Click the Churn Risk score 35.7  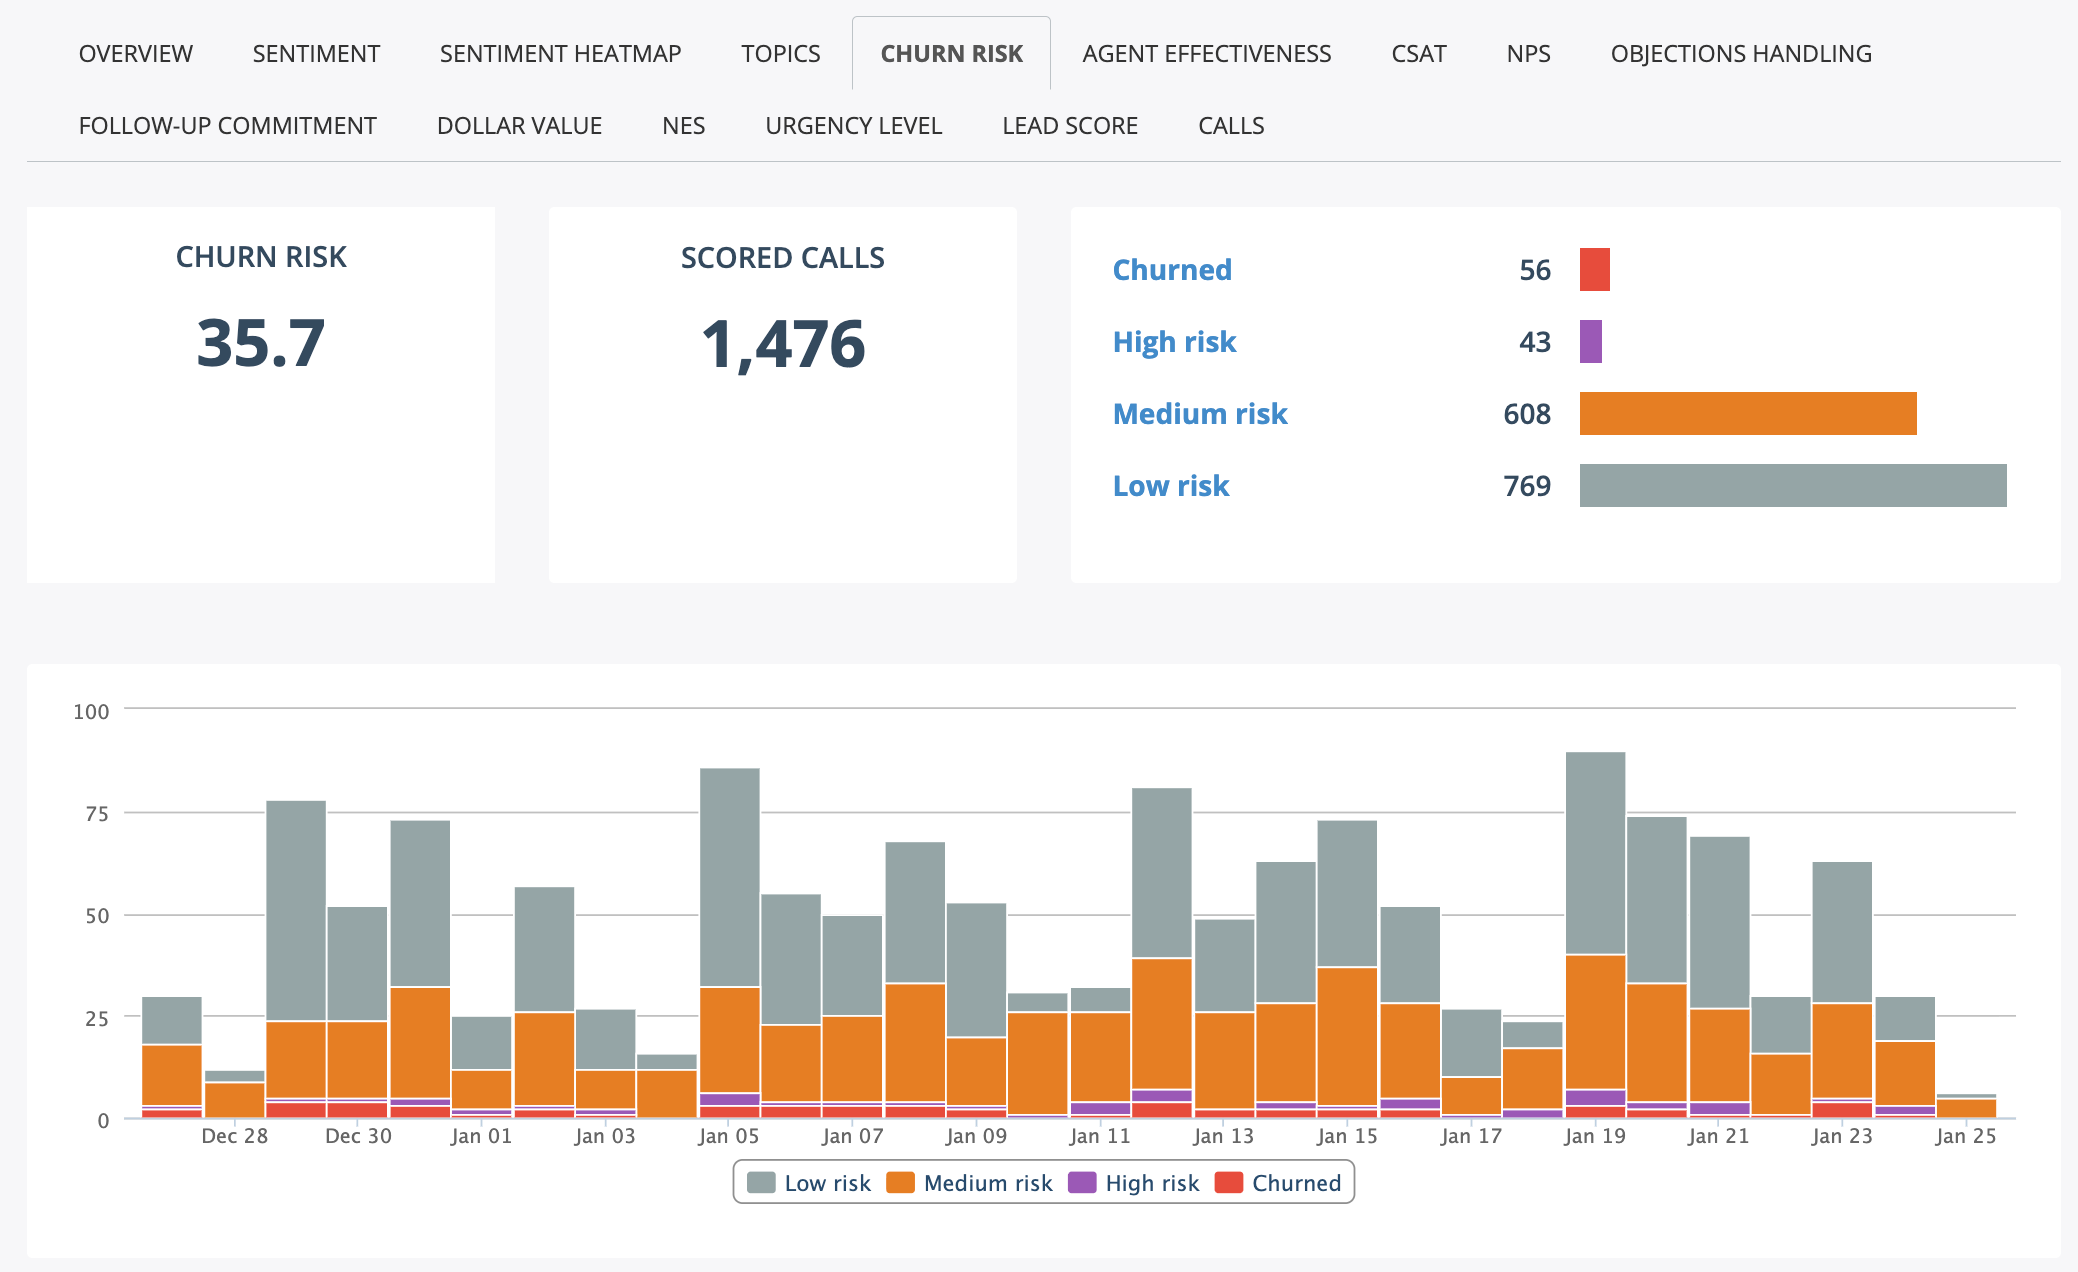click(x=261, y=343)
